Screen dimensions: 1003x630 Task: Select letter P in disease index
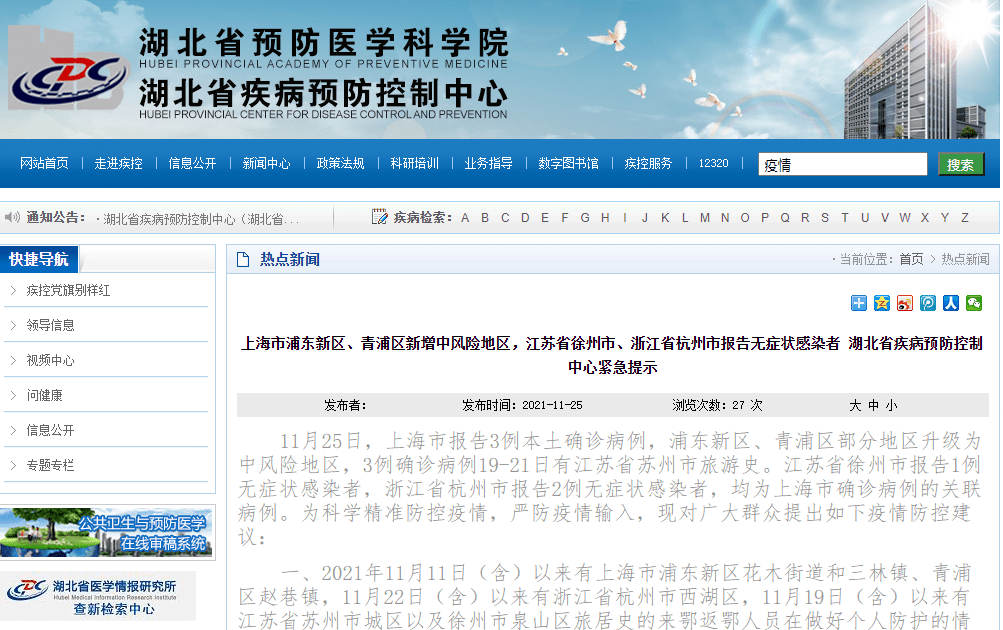765,217
